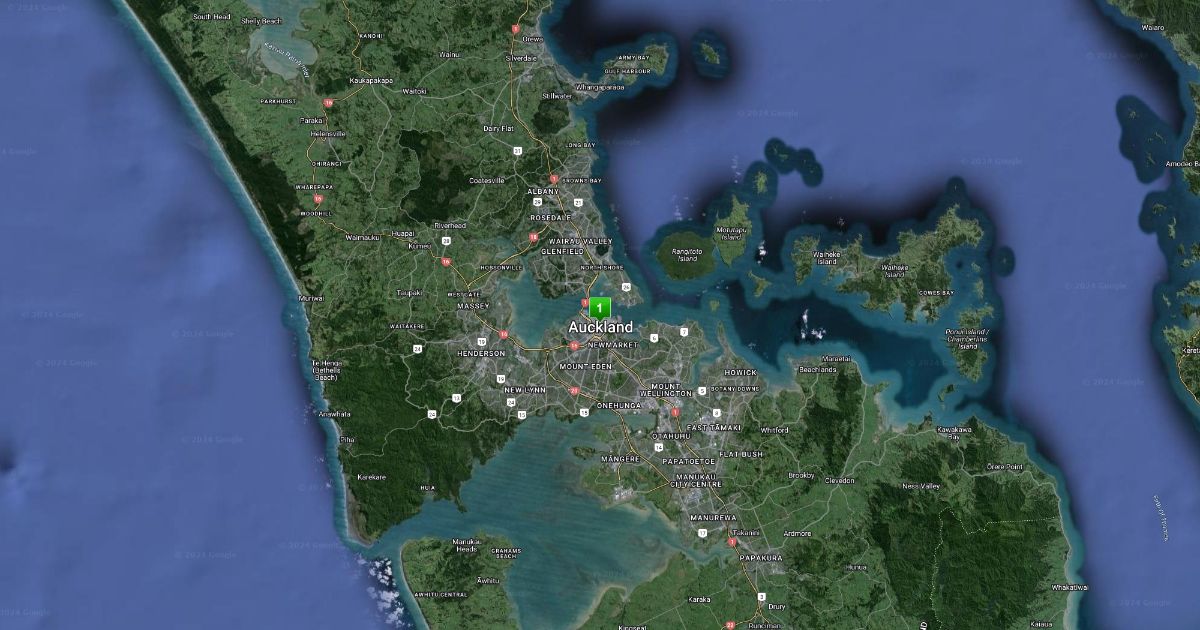Click the route 1 shield near Orewa
The width and height of the screenshot is (1200, 630).
(515, 29)
